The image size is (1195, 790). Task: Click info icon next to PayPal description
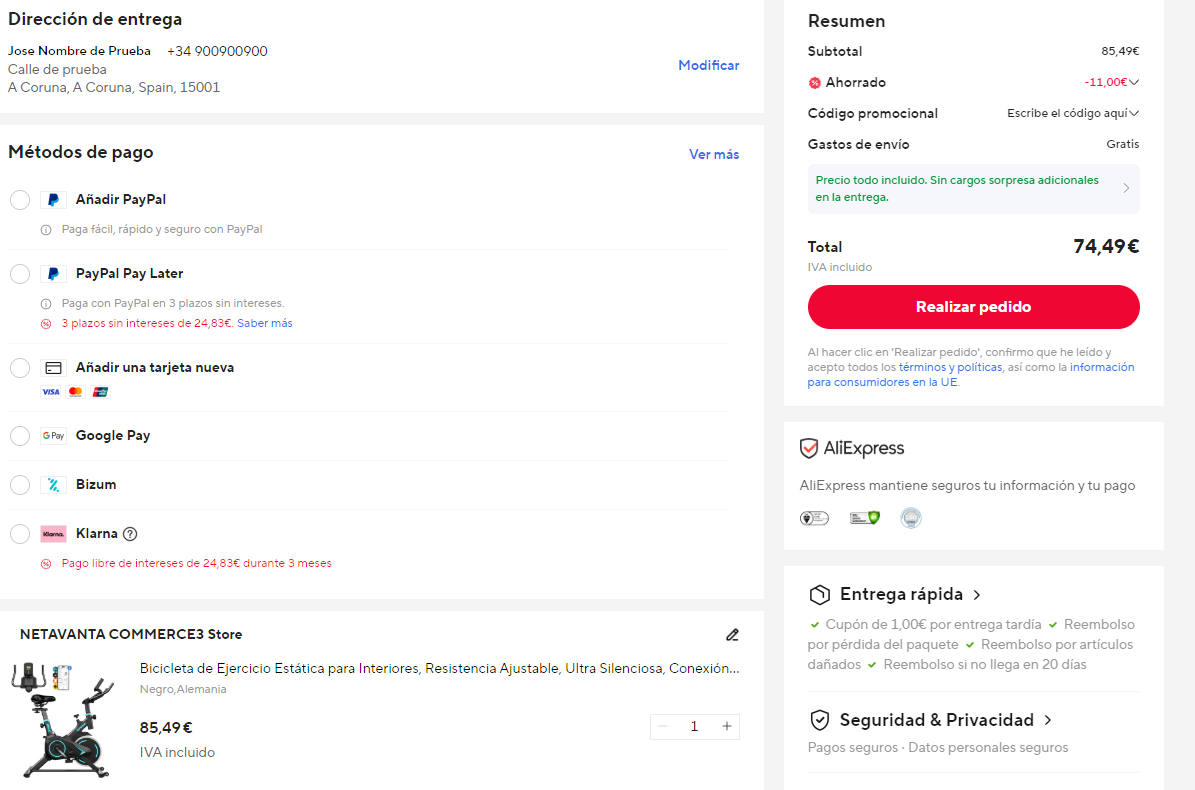click(x=46, y=230)
